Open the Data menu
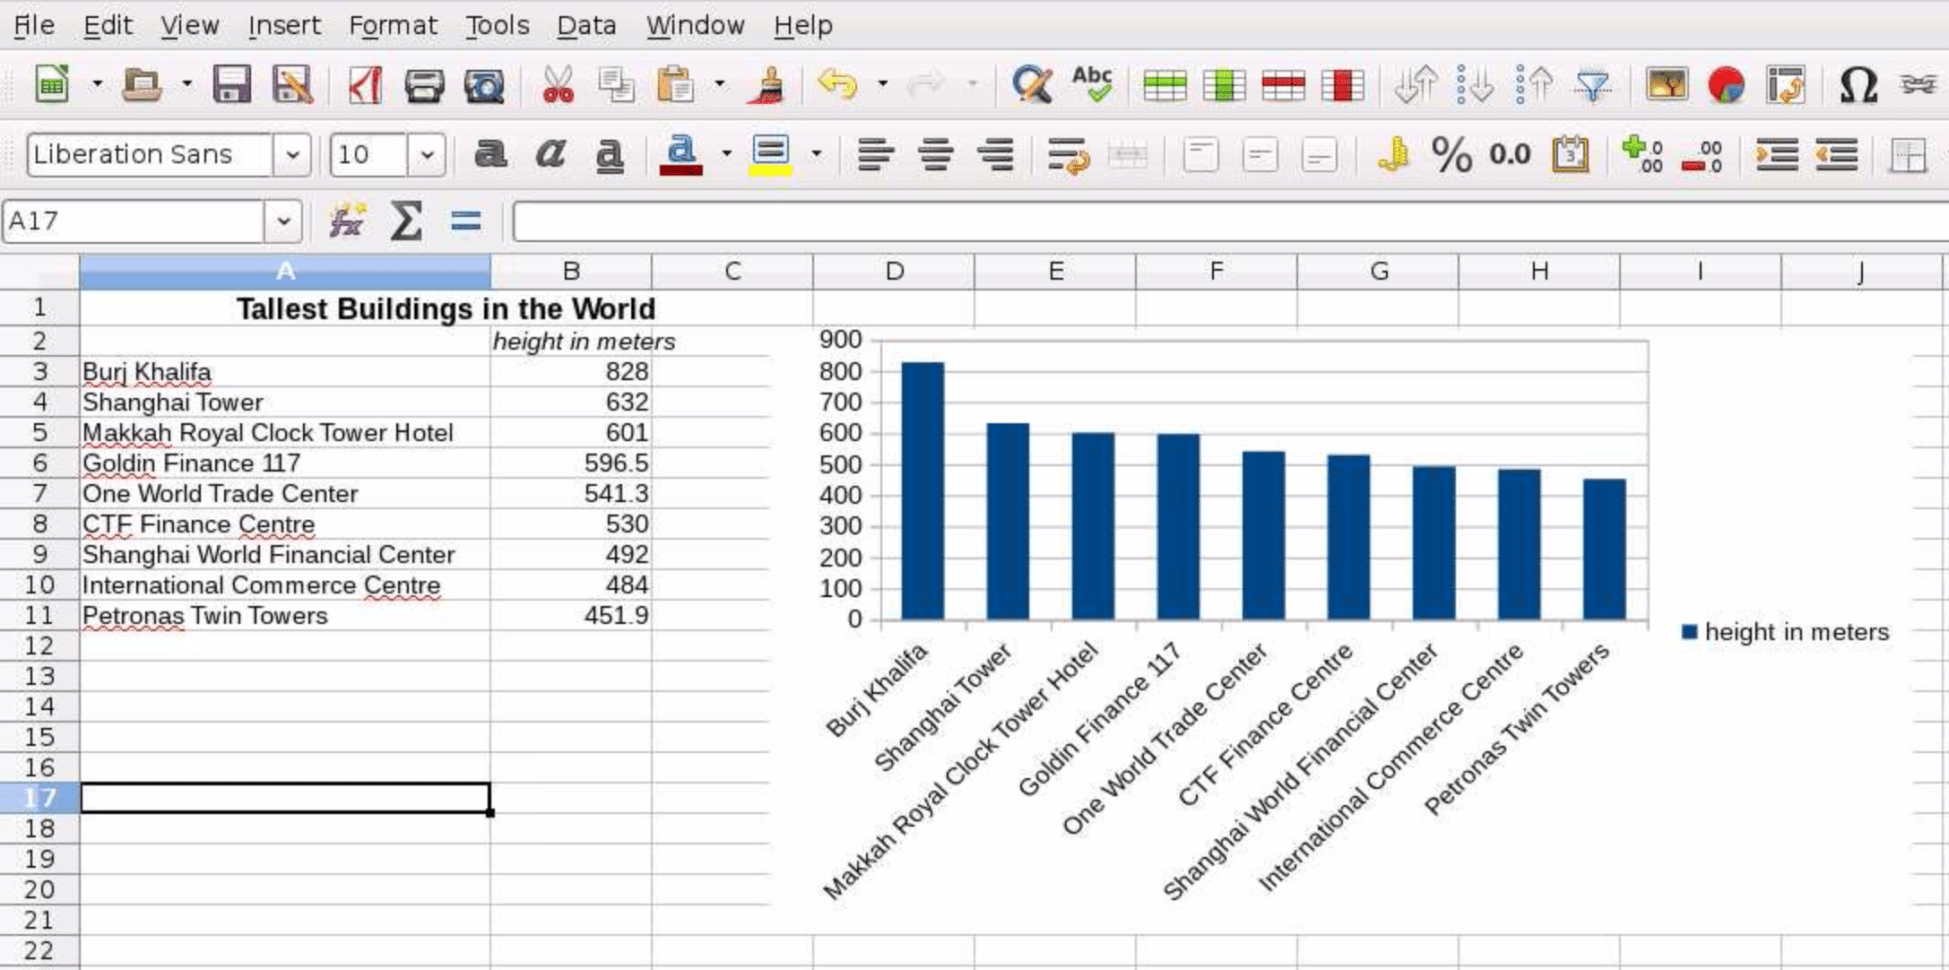This screenshot has width=1949, height=970. 586,25
